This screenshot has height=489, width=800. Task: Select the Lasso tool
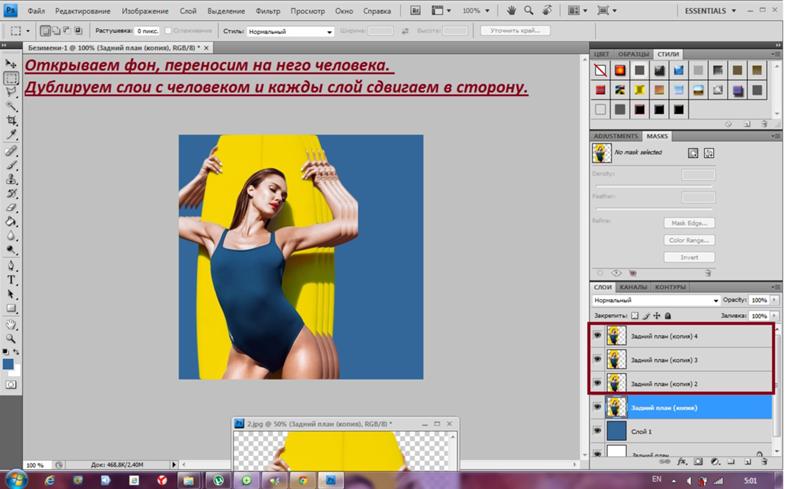pos(11,92)
